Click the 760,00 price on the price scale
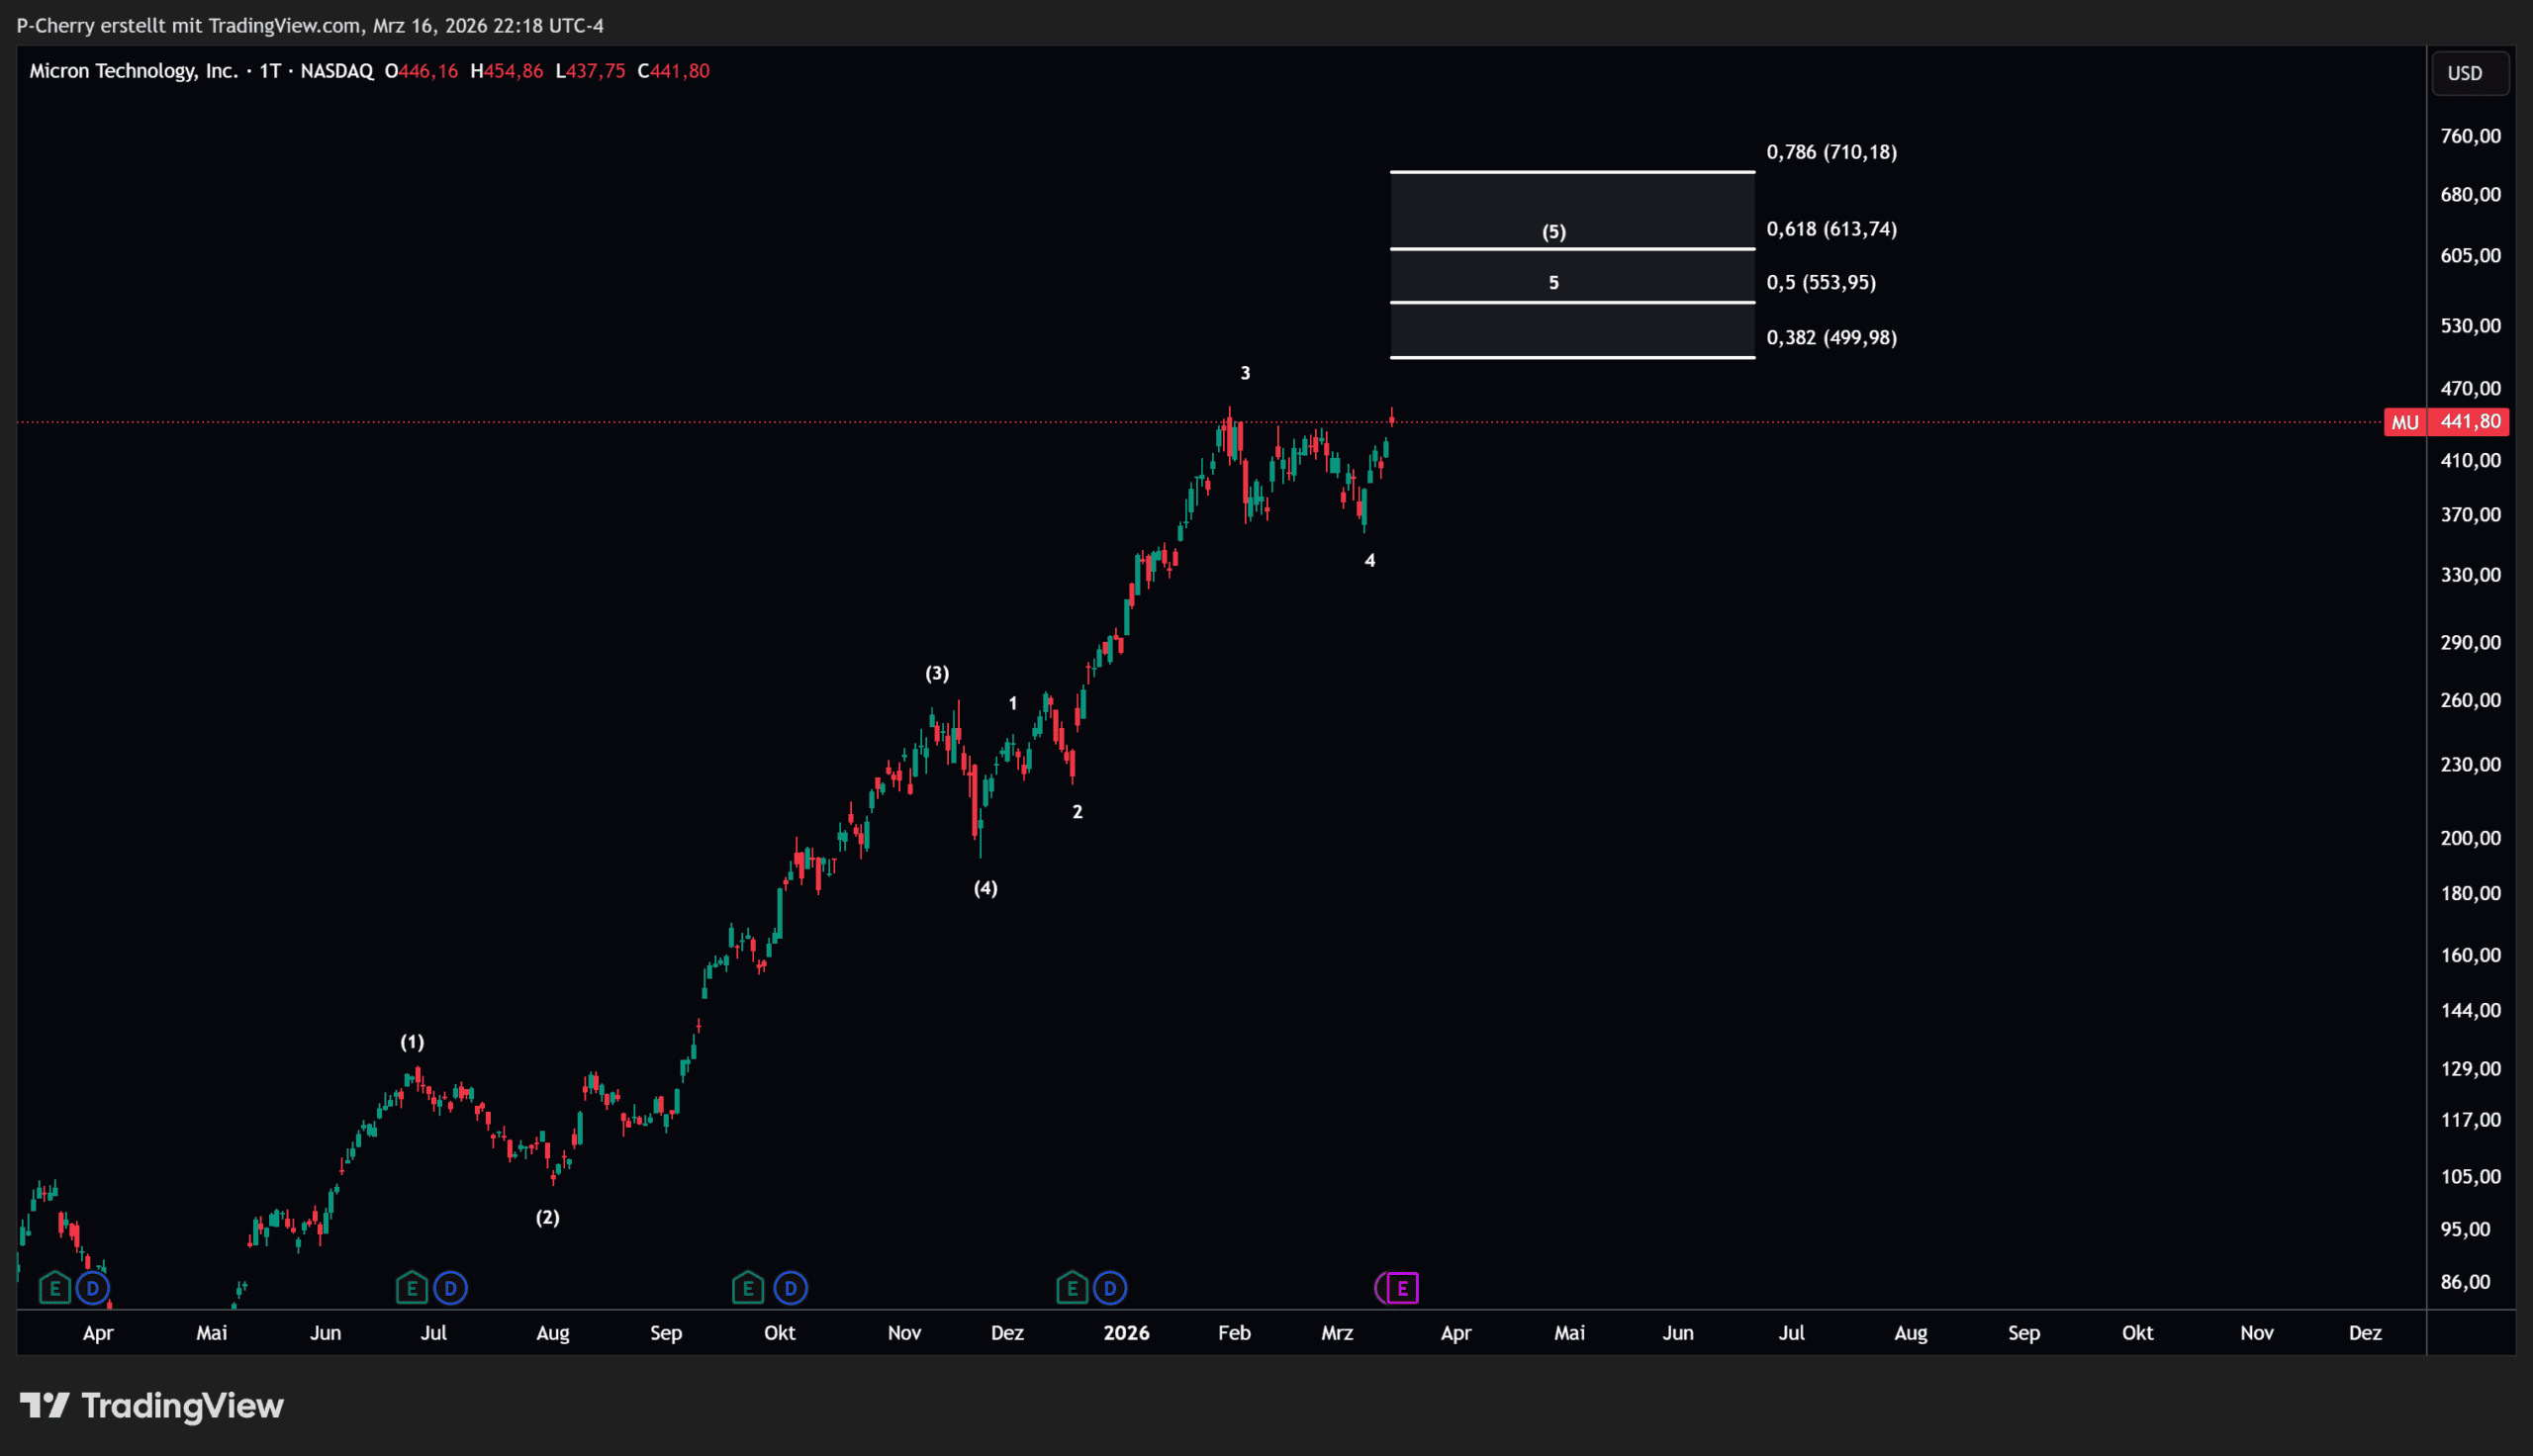 pyautogui.click(x=2469, y=136)
